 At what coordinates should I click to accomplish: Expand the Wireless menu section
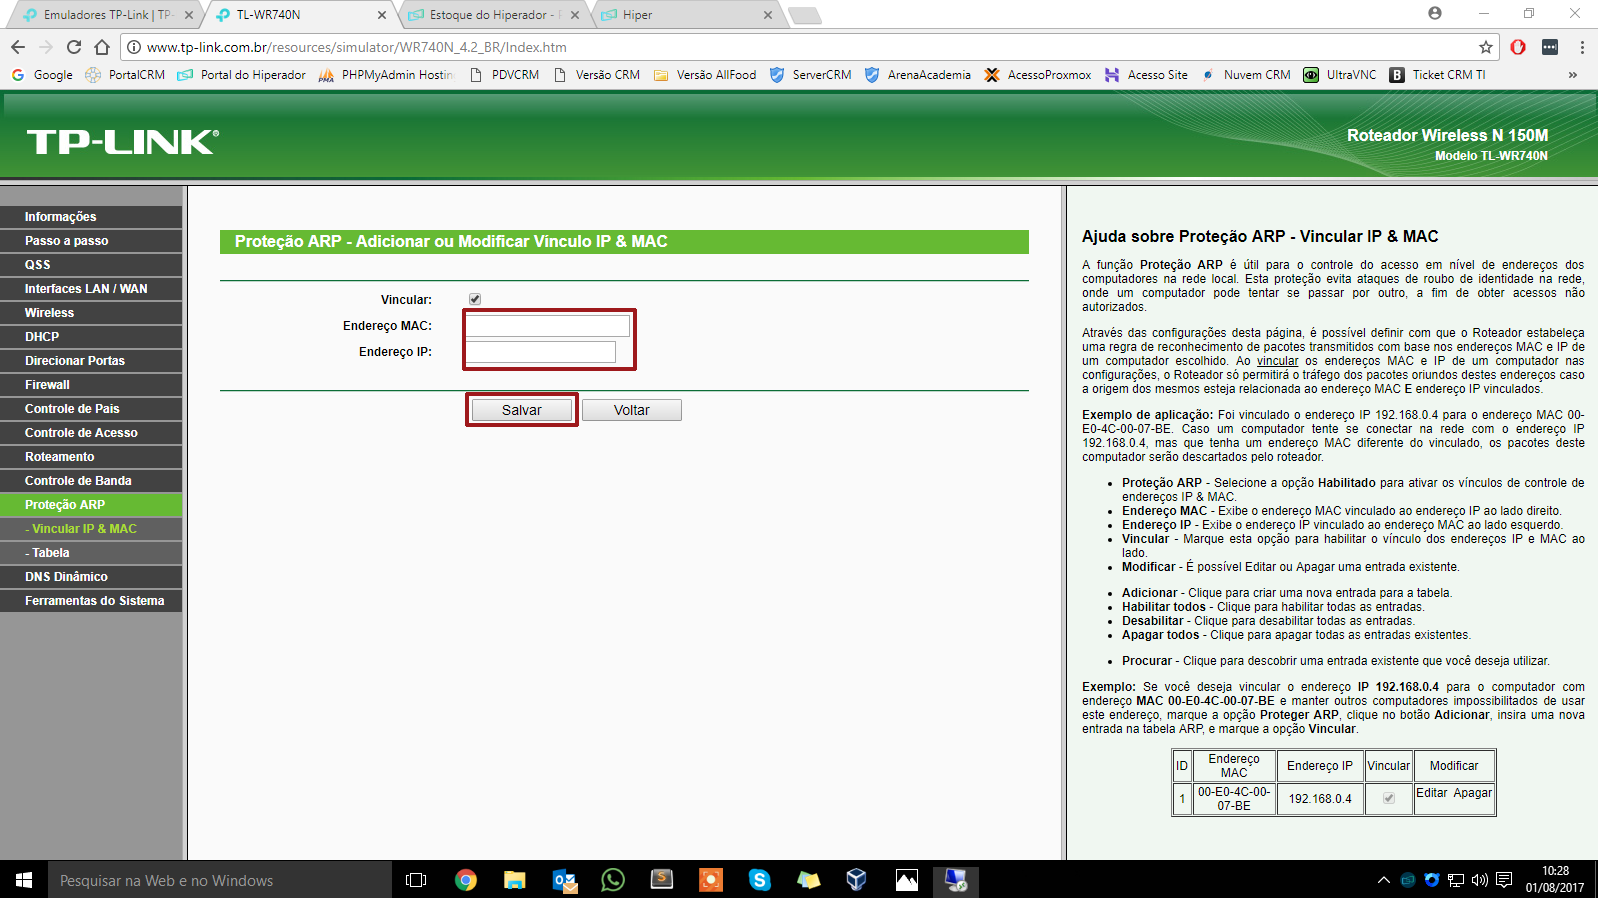pyautogui.click(x=50, y=313)
